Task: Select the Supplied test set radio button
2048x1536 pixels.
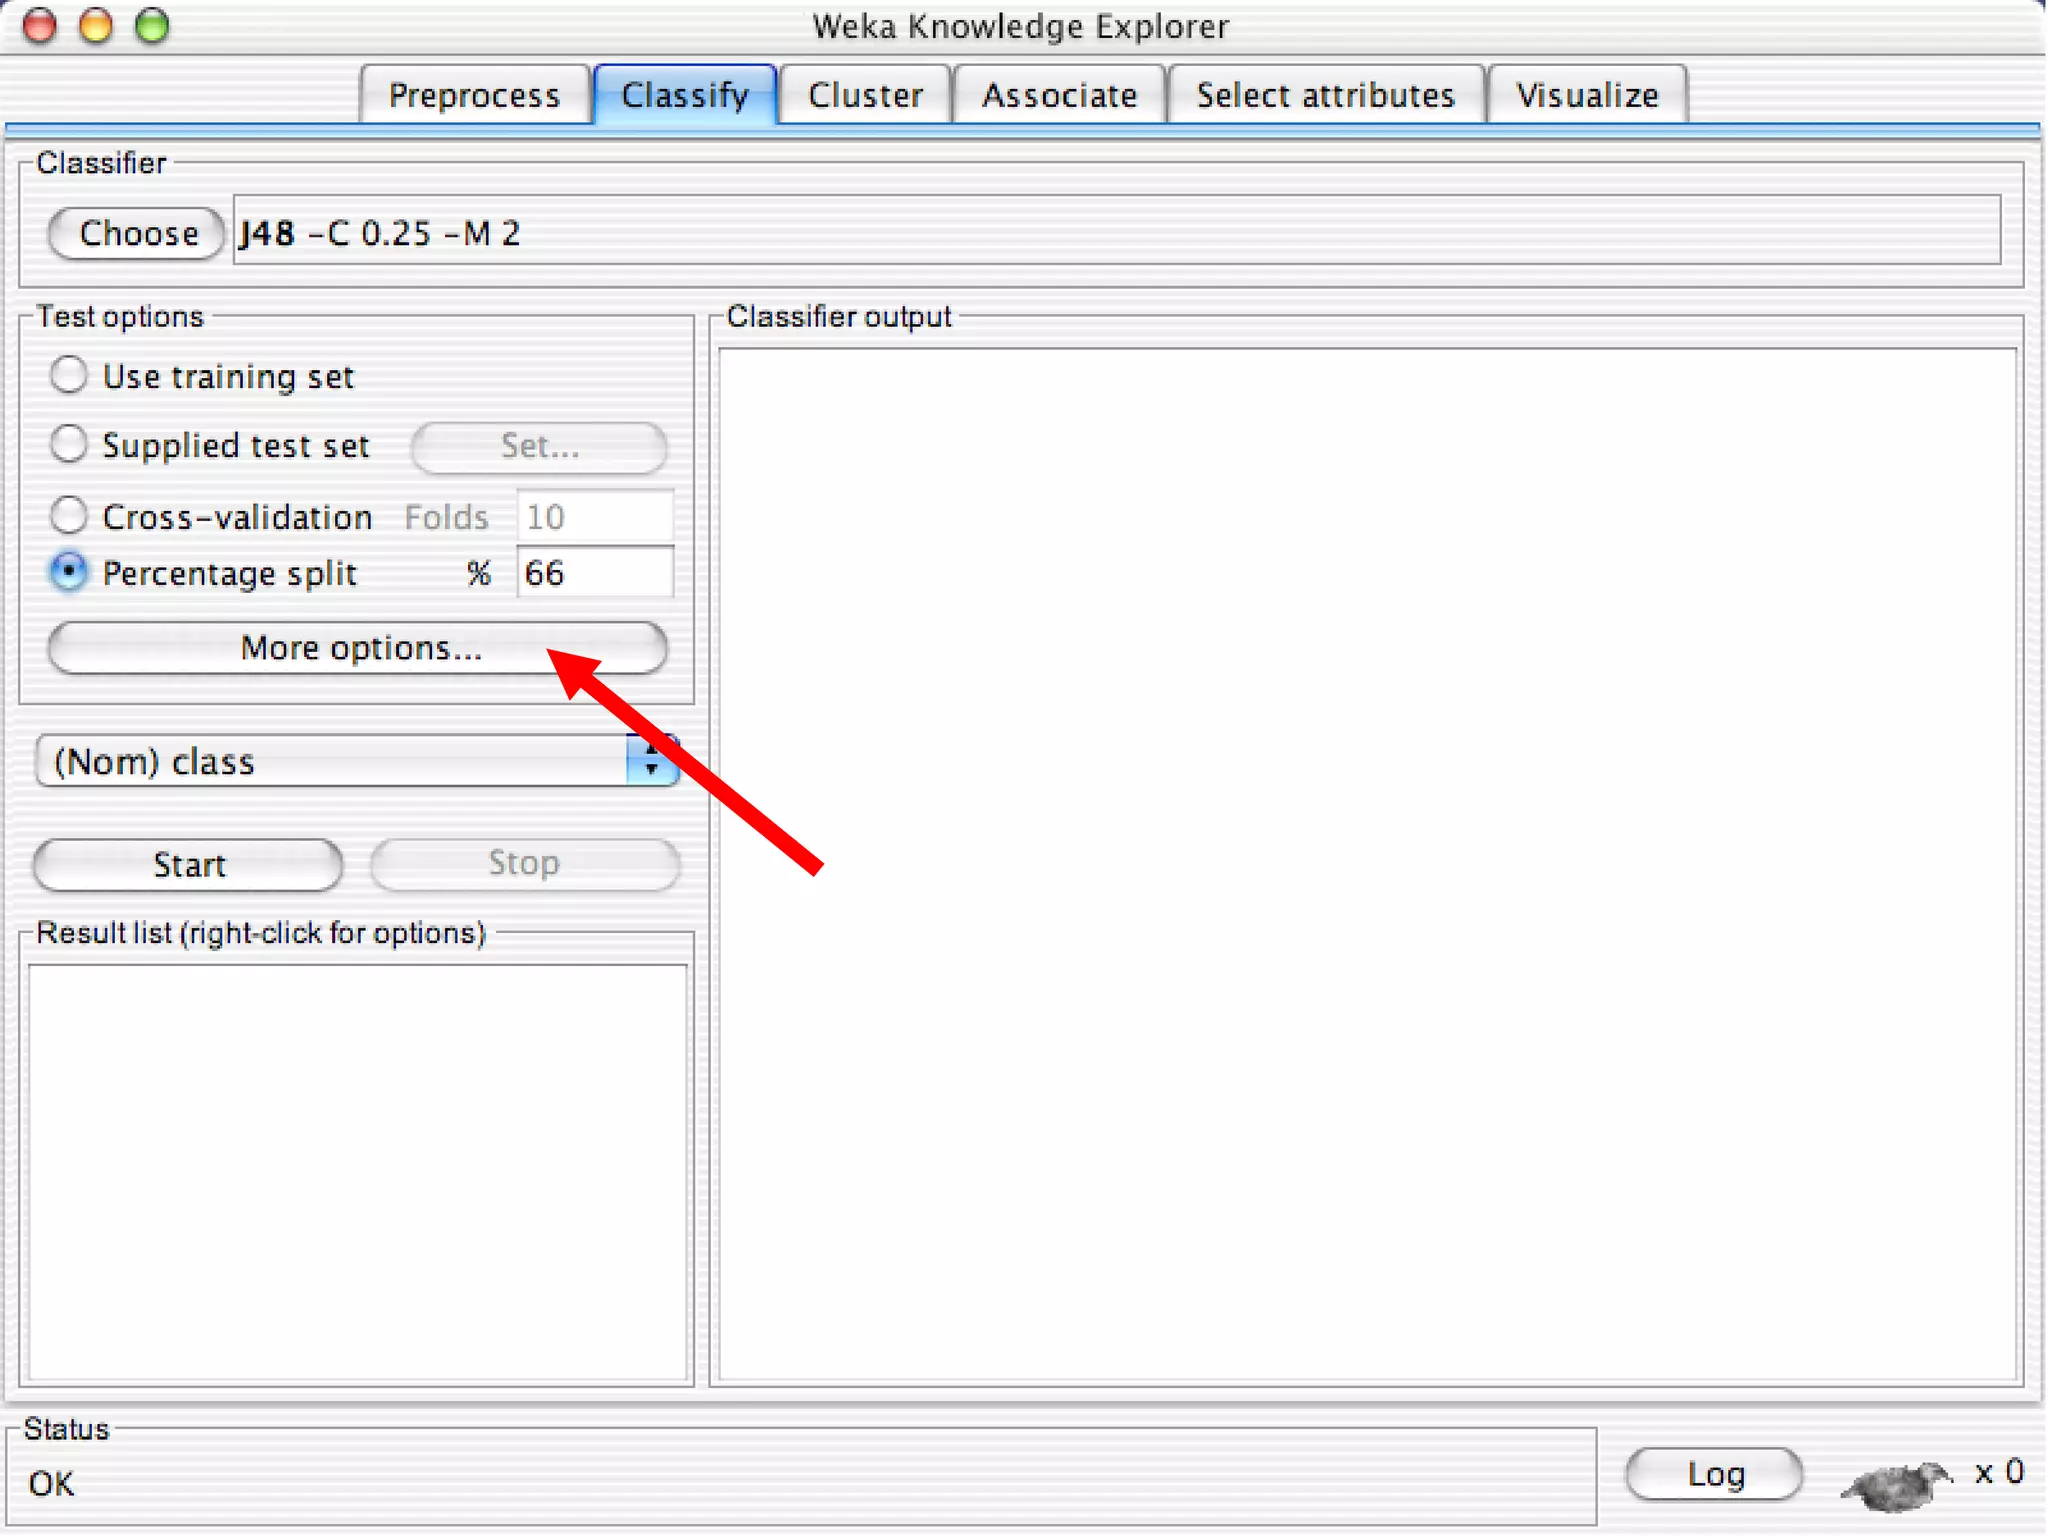Action: [x=69, y=444]
